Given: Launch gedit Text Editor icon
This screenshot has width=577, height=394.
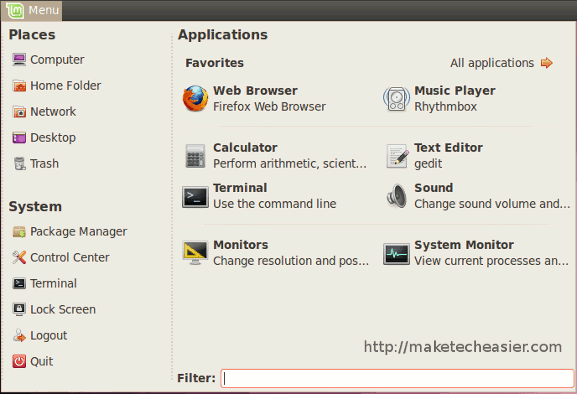Looking at the screenshot, I should [x=397, y=156].
